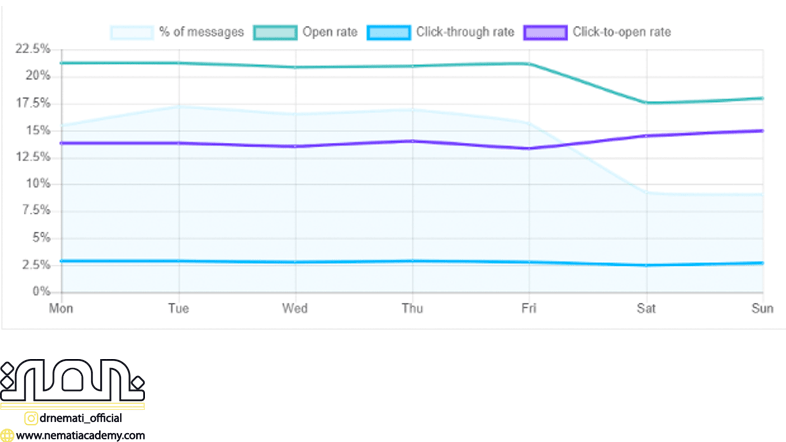Click the Wed x-axis label
Screen dimensions: 786x442
(x=295, y=308)
